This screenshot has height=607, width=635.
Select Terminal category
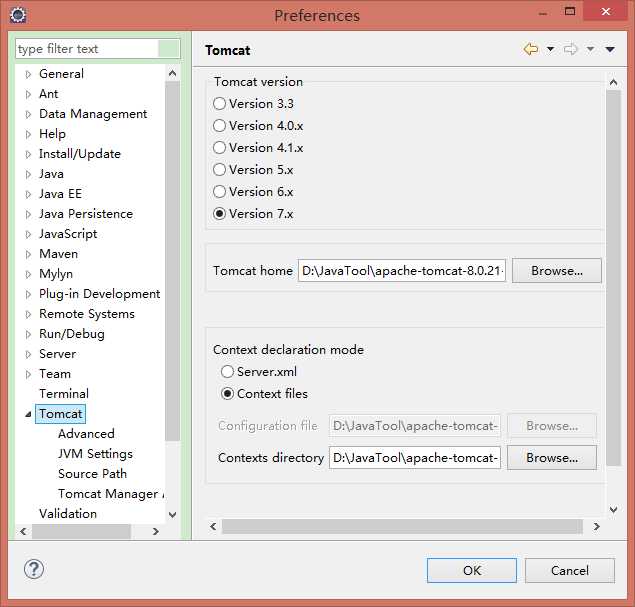click(64, 394)
